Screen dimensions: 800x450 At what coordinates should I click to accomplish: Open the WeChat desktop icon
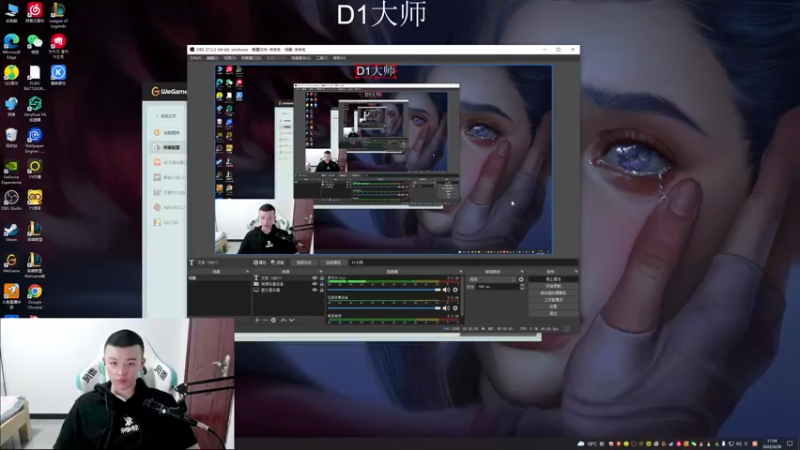pos(35,44)
